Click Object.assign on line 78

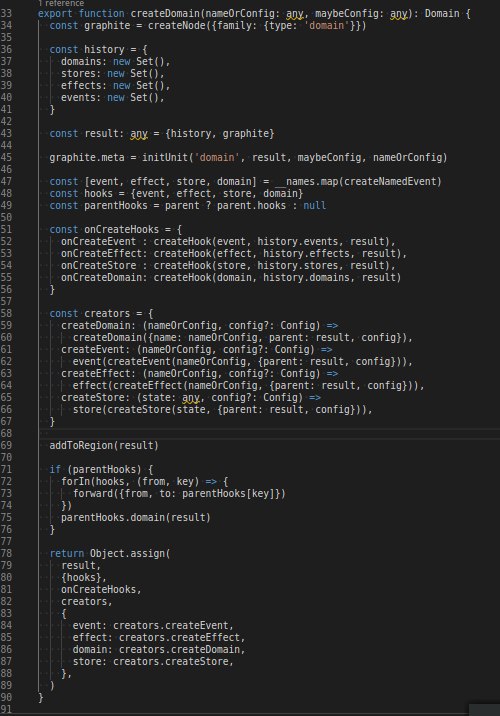pyautogui.click(x=127, y=553)
